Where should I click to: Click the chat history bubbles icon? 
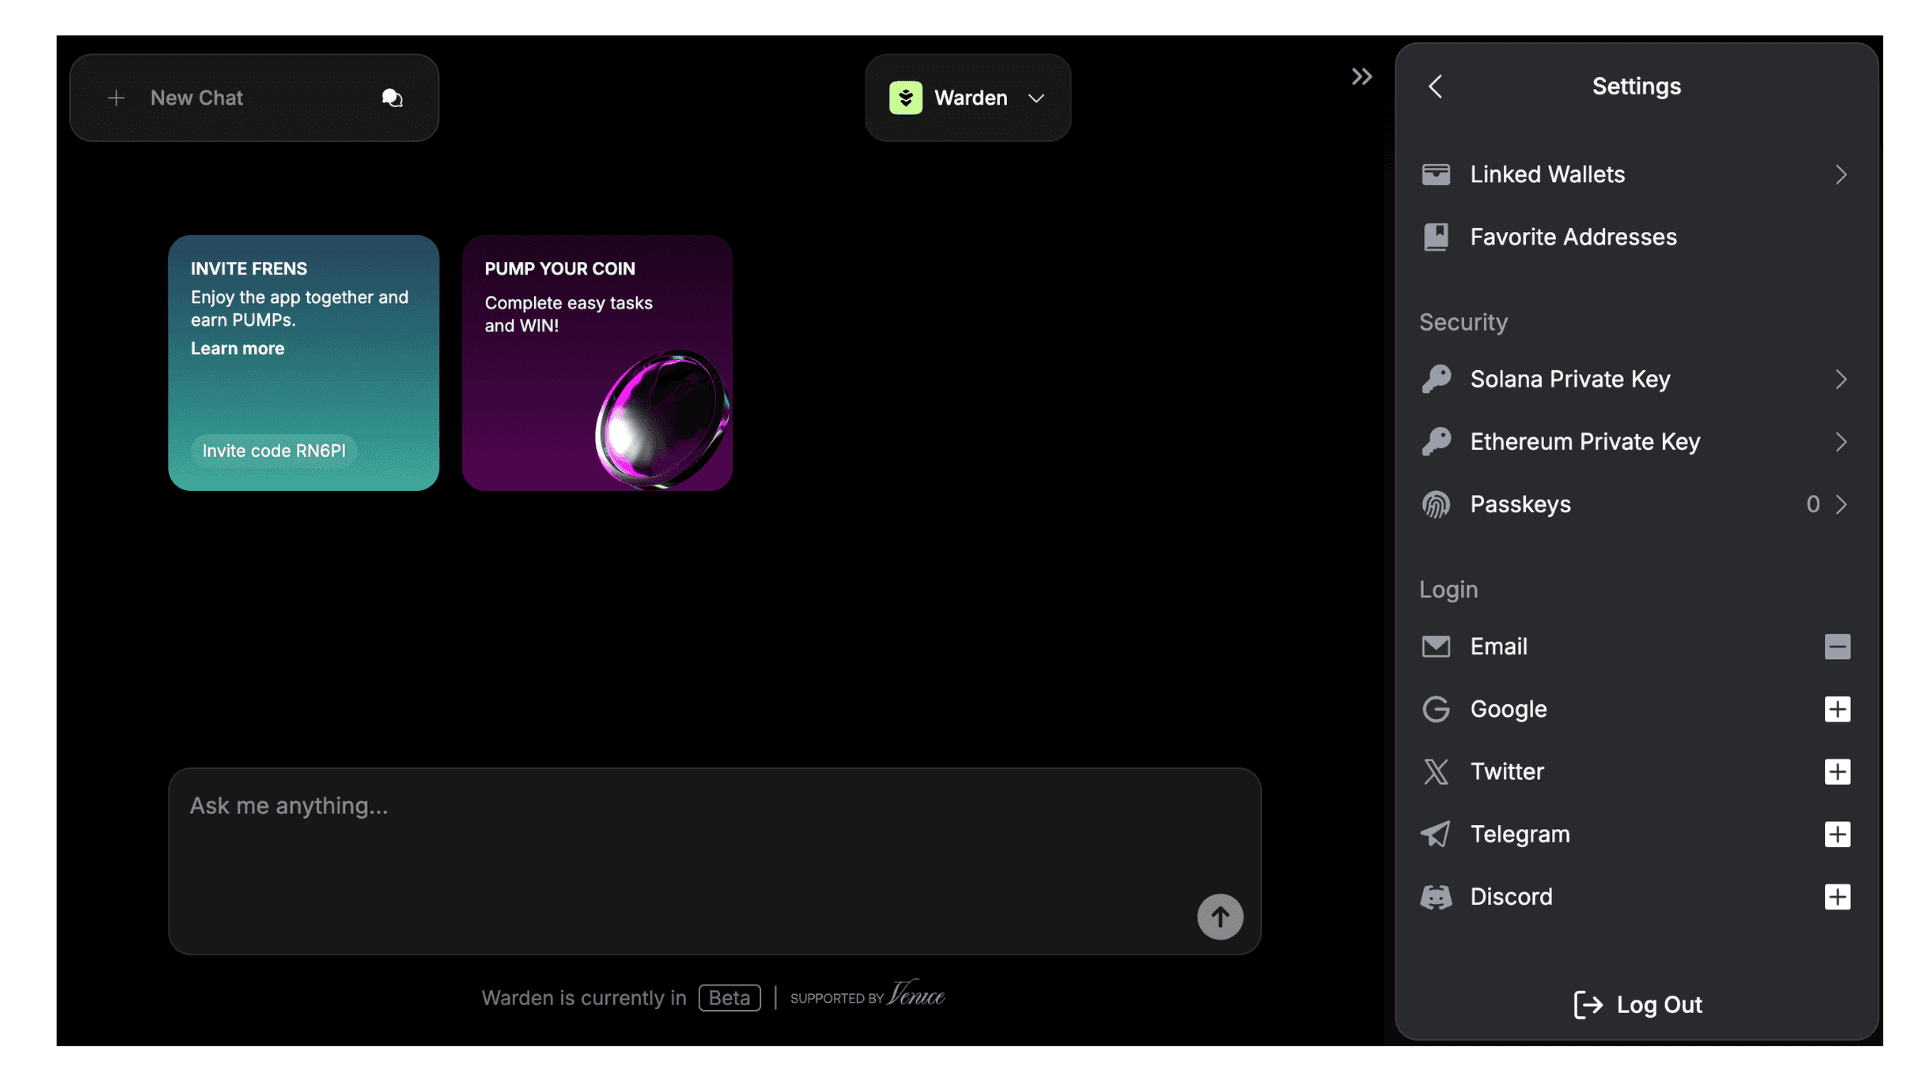click(x=392, y=98)
